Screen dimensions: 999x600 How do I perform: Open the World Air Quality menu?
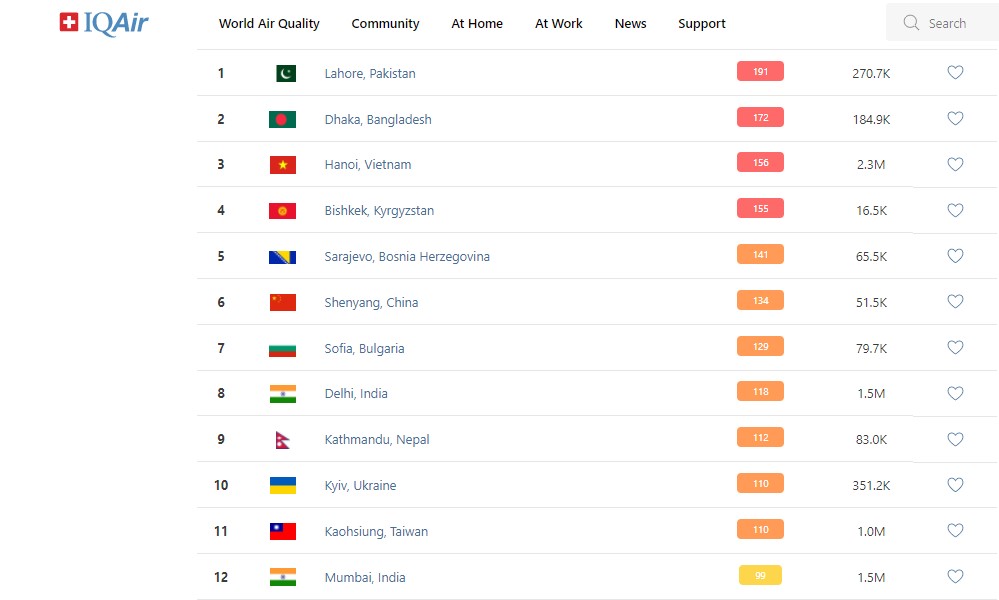269,24
